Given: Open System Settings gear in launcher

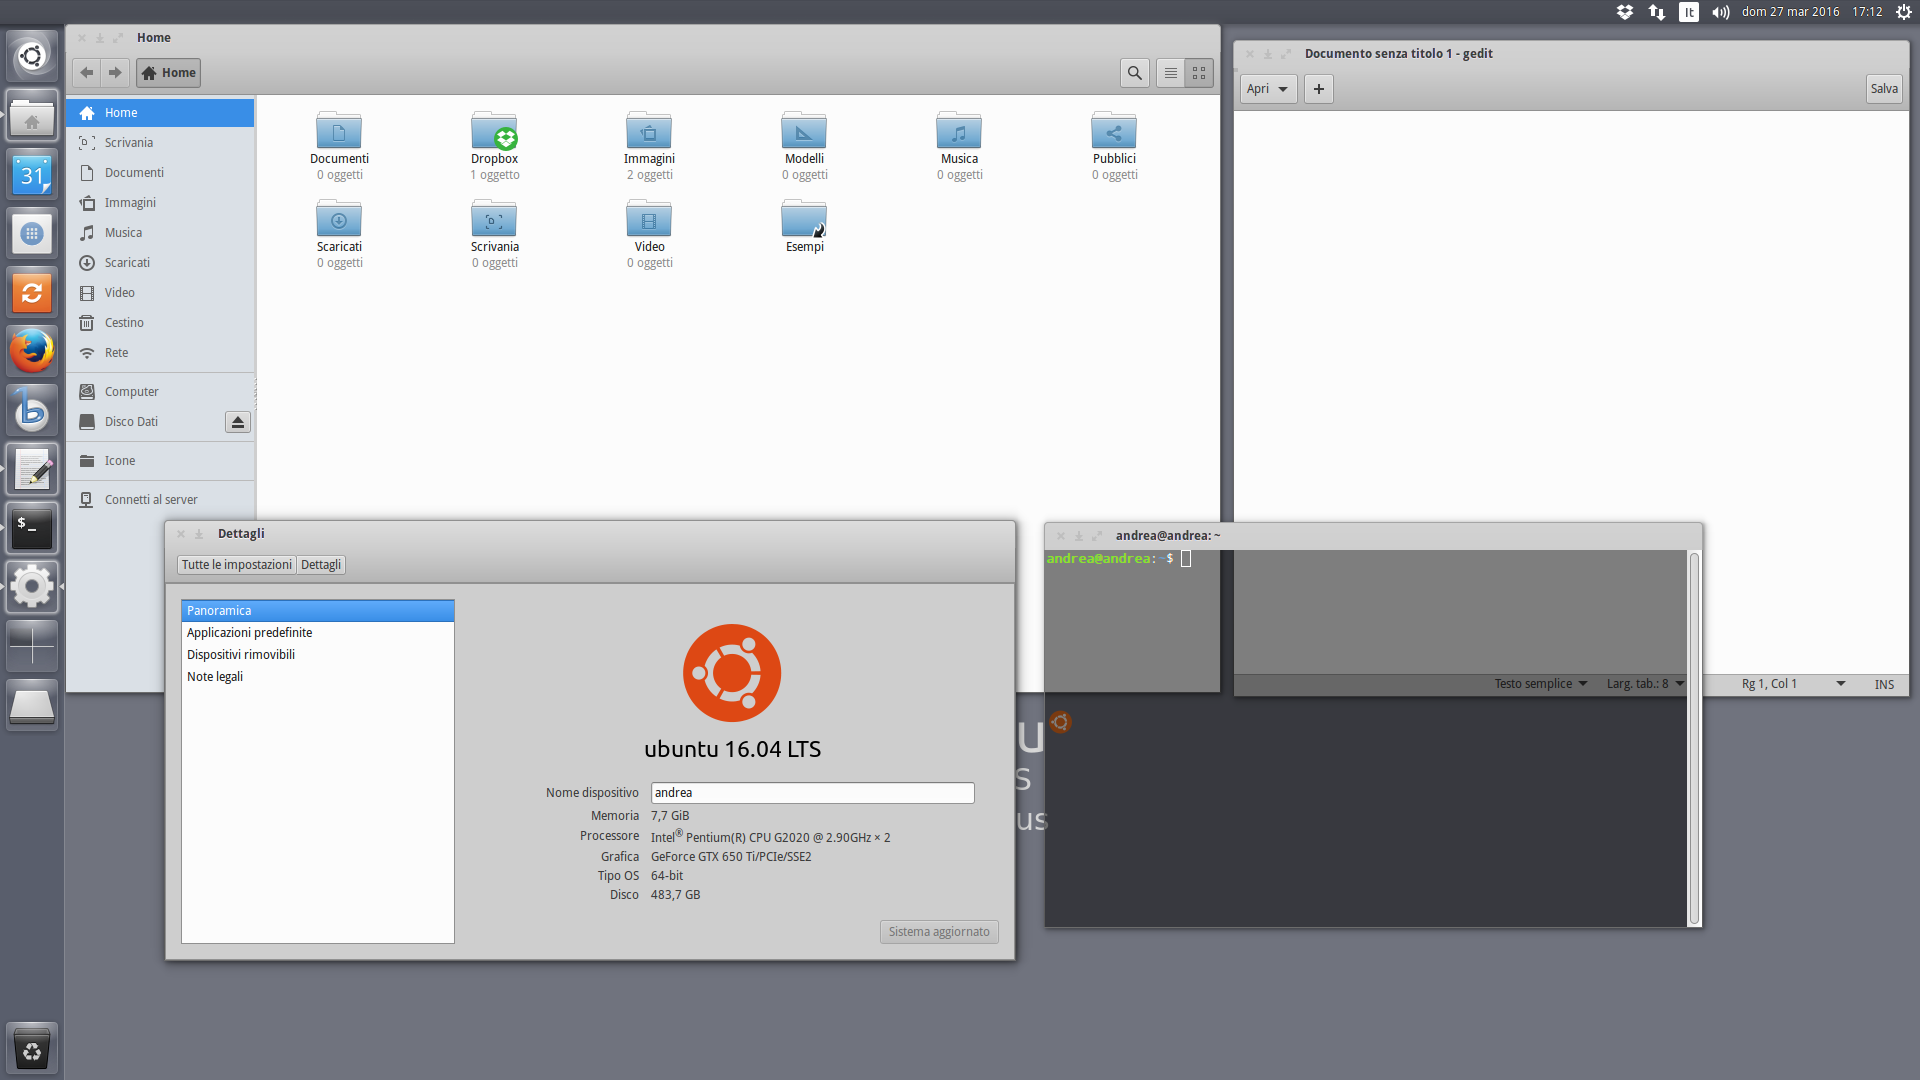Looking at the screenshot, I should click(x=32, y=587).
